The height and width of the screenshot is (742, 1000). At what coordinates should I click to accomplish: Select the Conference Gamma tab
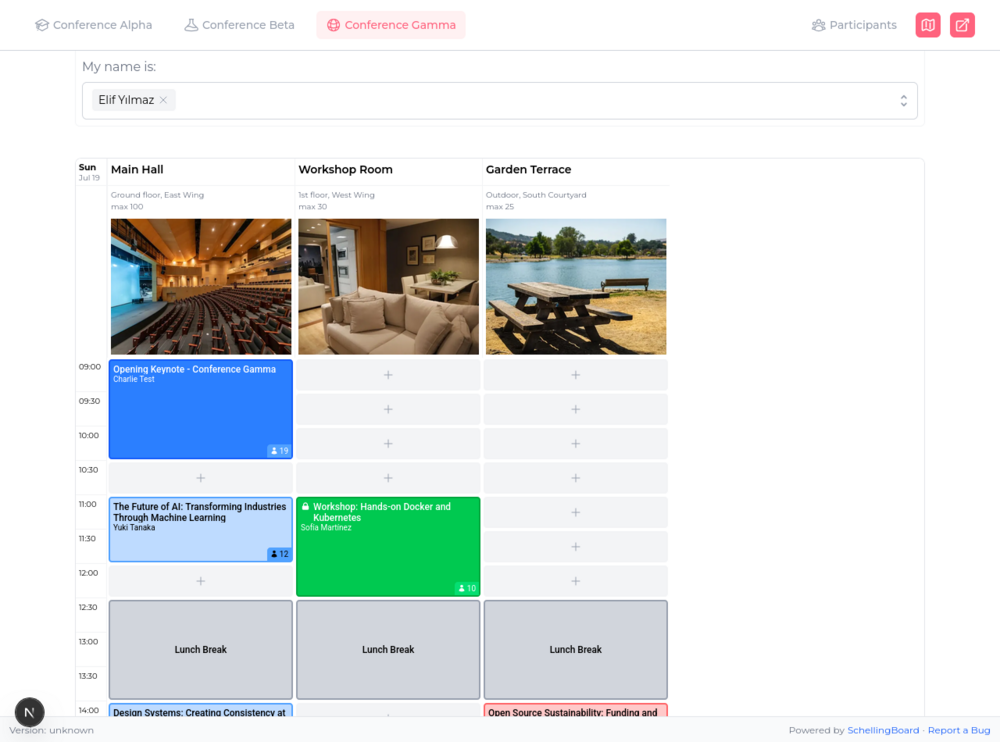391,25
